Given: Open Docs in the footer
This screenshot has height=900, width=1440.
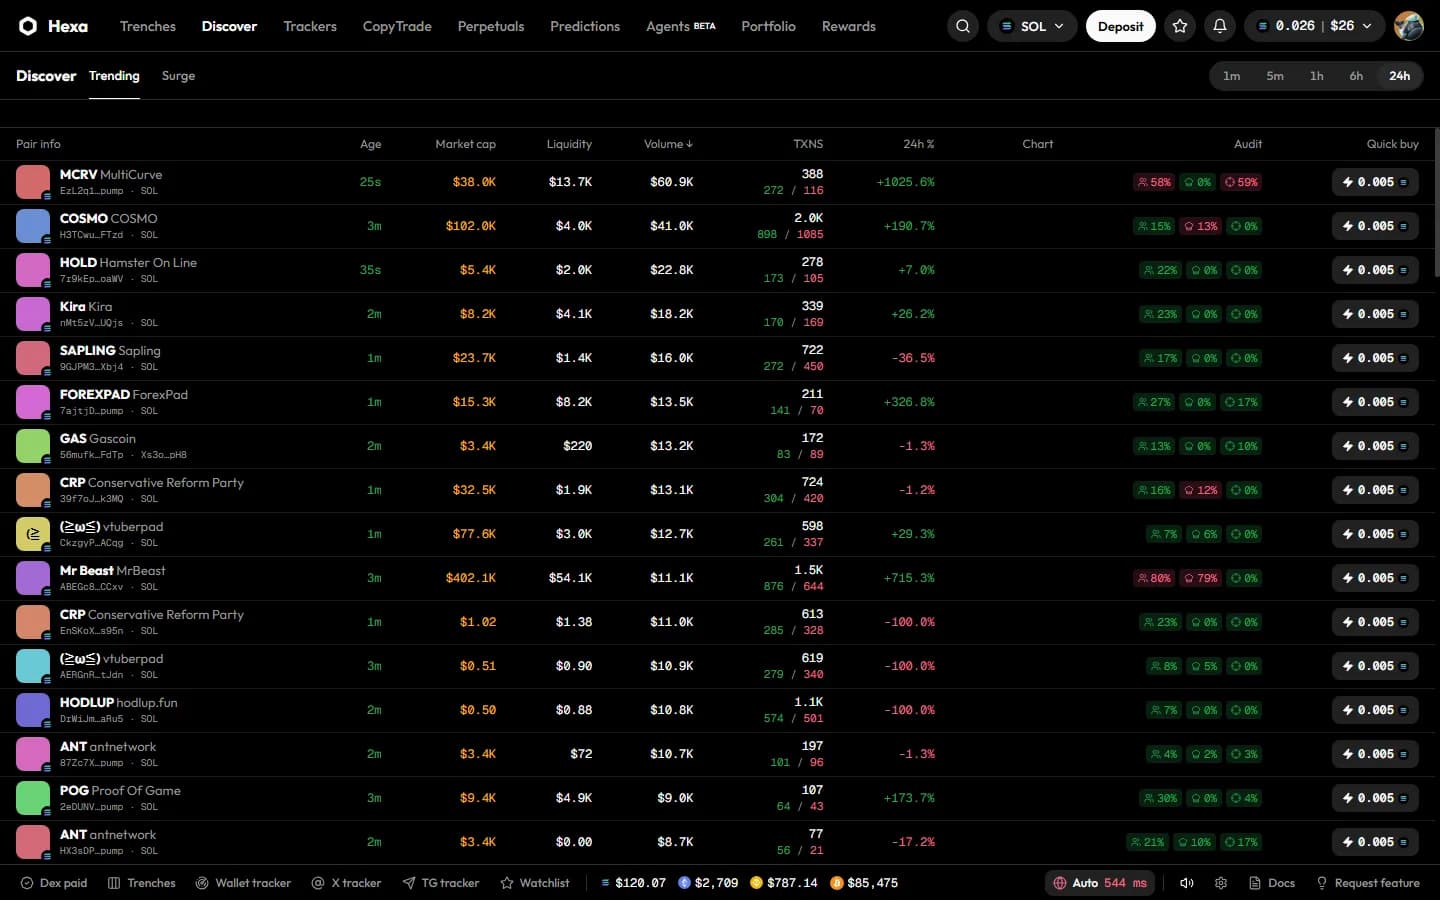Looking at the screenshot, I should 1272,883.
